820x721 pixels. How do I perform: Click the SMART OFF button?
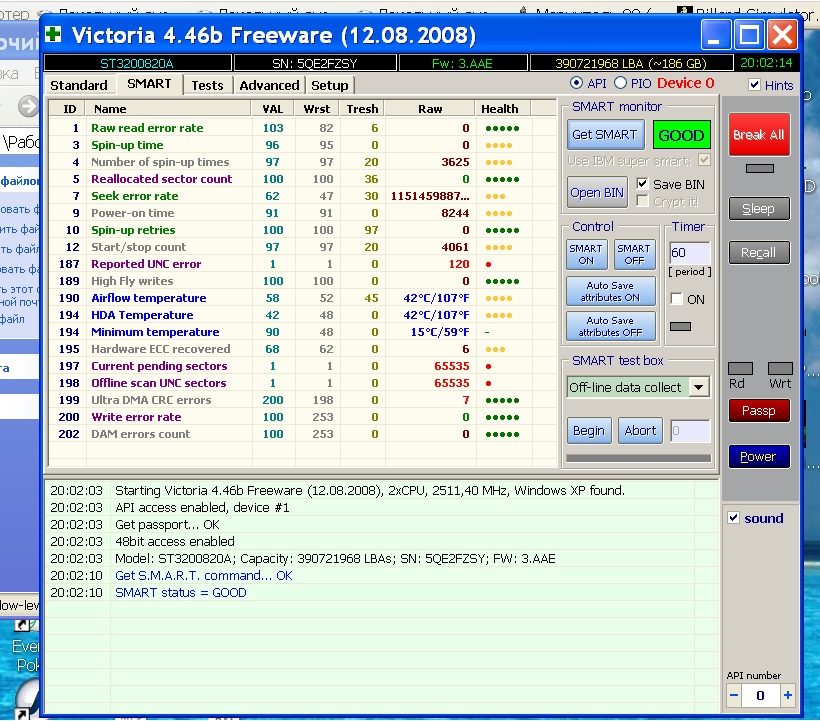[634, 255]
